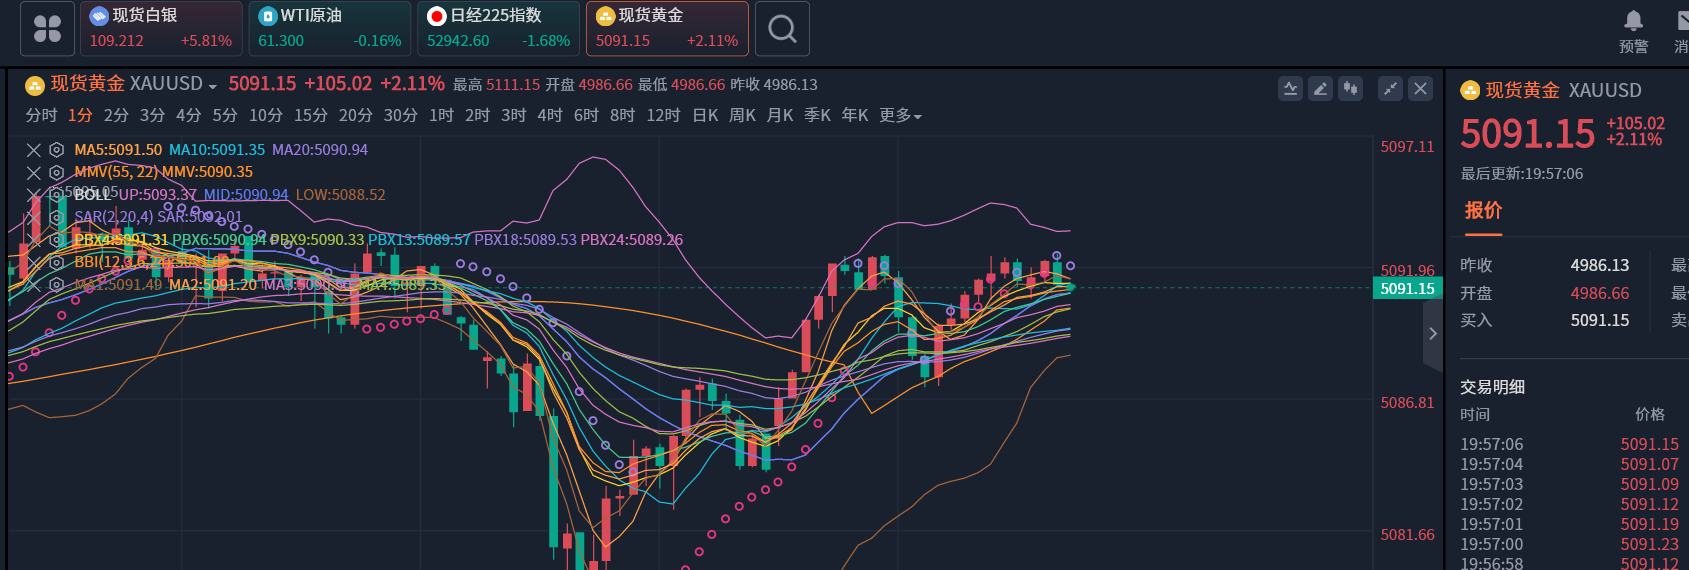This screenshot has width=1689, height=570.
Task: Select the candlestick chart style icon
Action: click(1350, 89)
